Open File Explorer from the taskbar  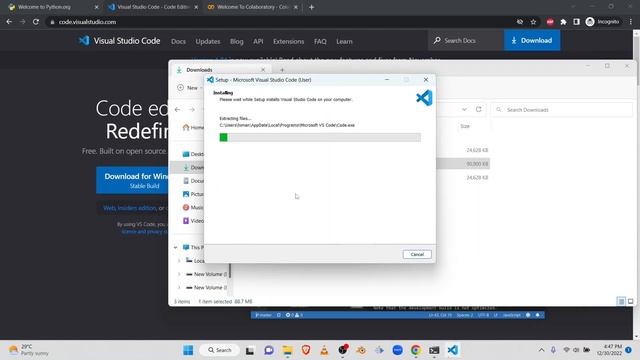[287, 350]
